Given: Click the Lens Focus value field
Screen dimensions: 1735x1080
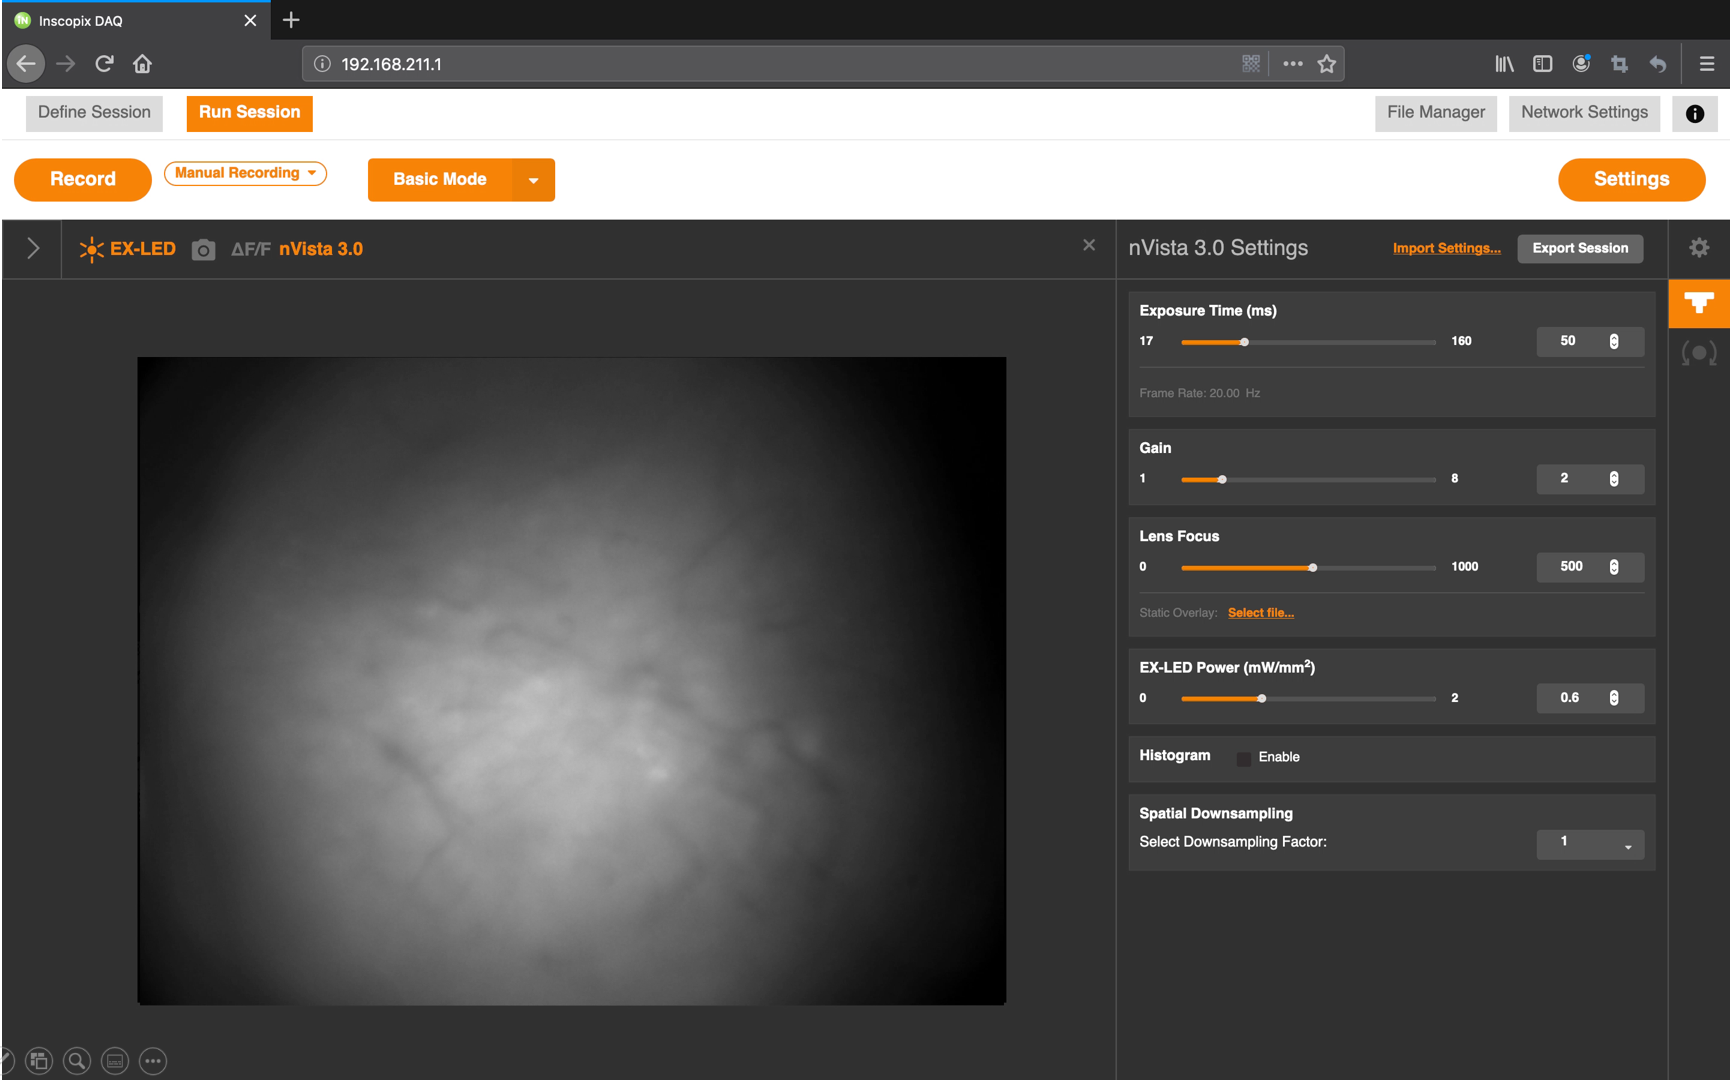Looking at the screenshot, I should point(1571,567).
